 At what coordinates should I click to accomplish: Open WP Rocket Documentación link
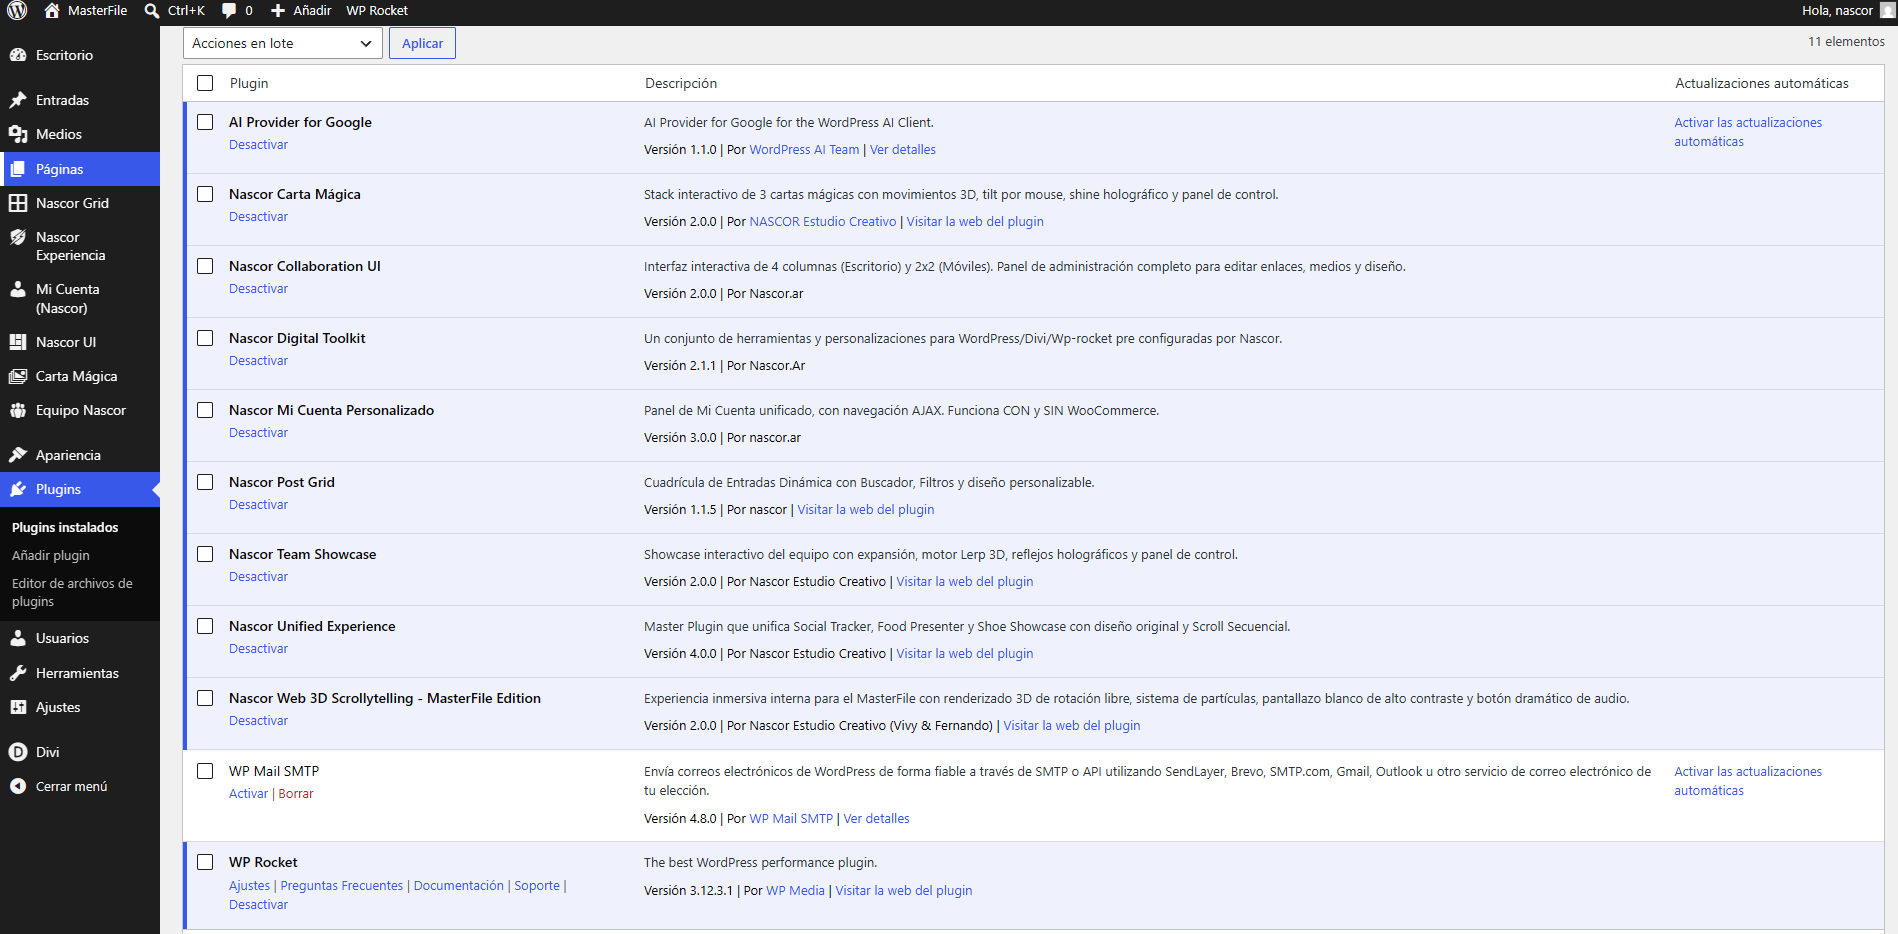[459, 886]
